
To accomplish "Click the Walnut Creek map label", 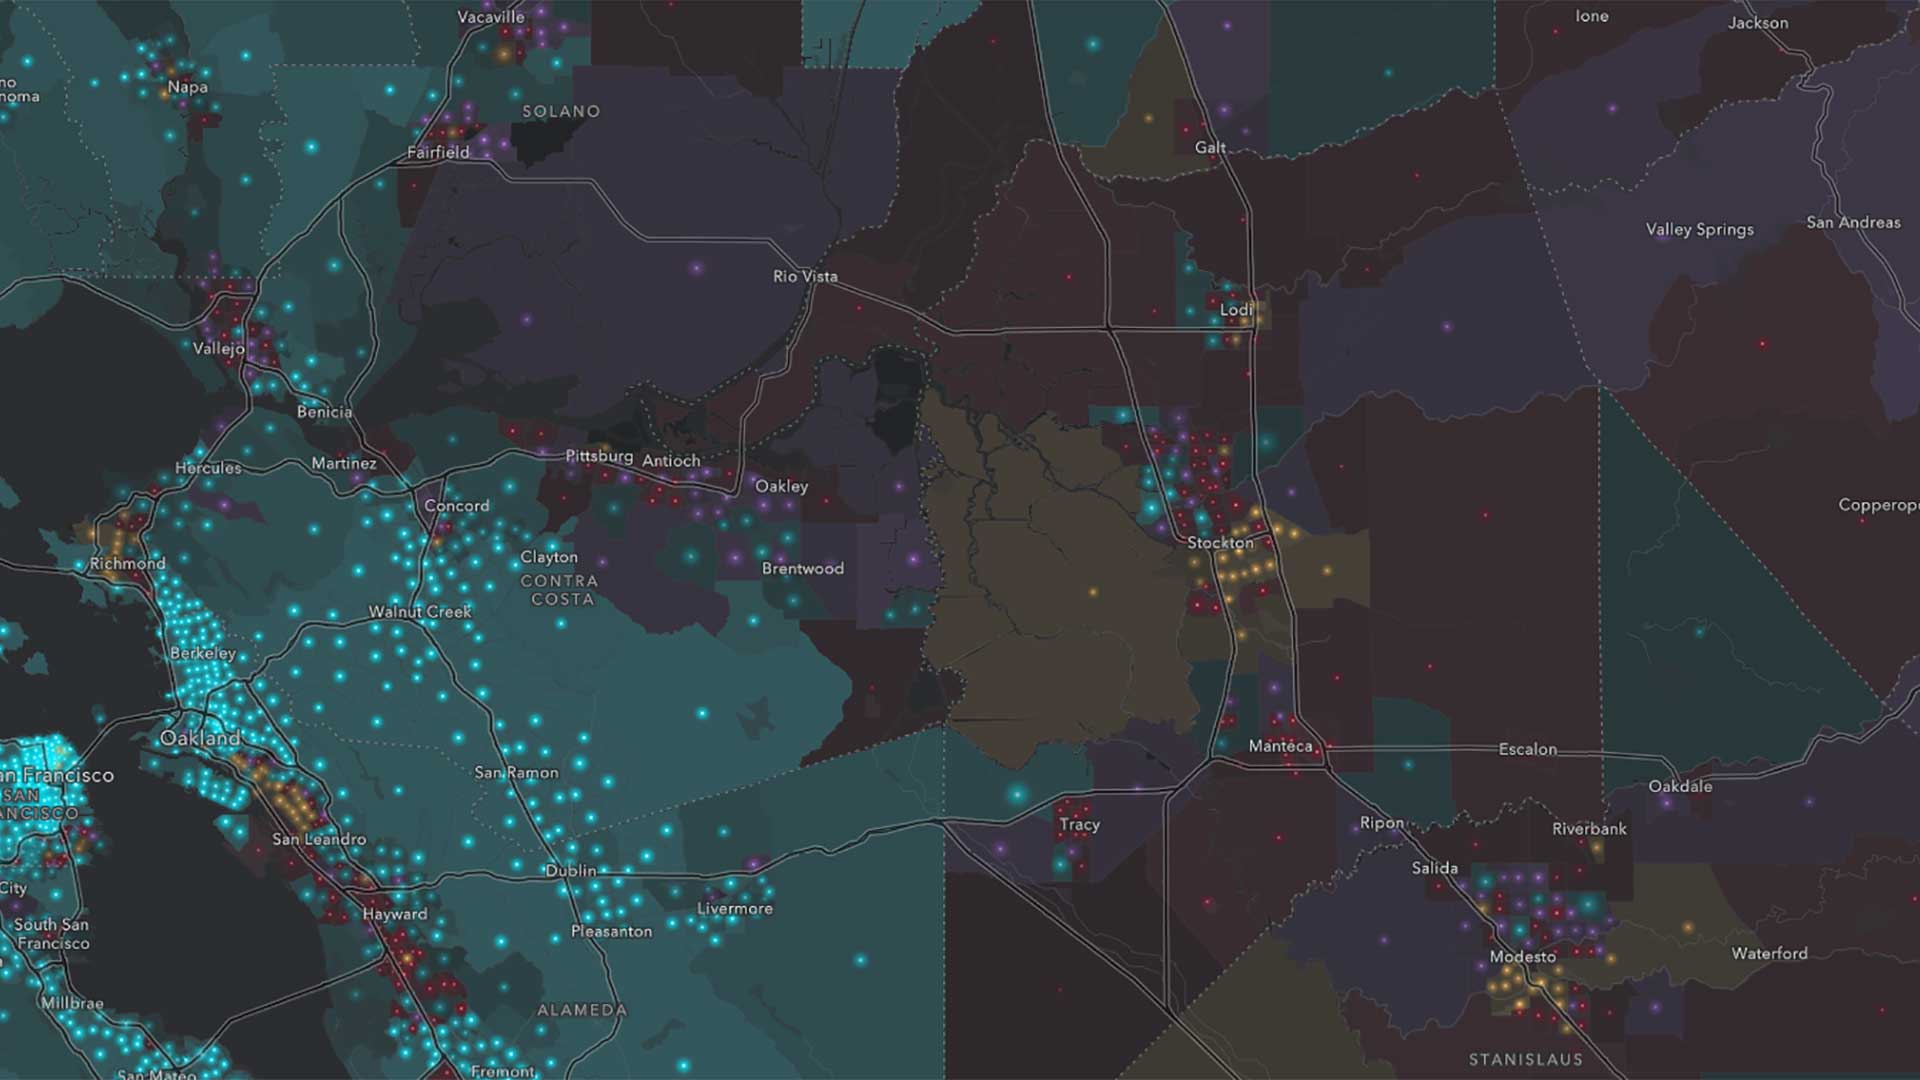I will [419, 611].
